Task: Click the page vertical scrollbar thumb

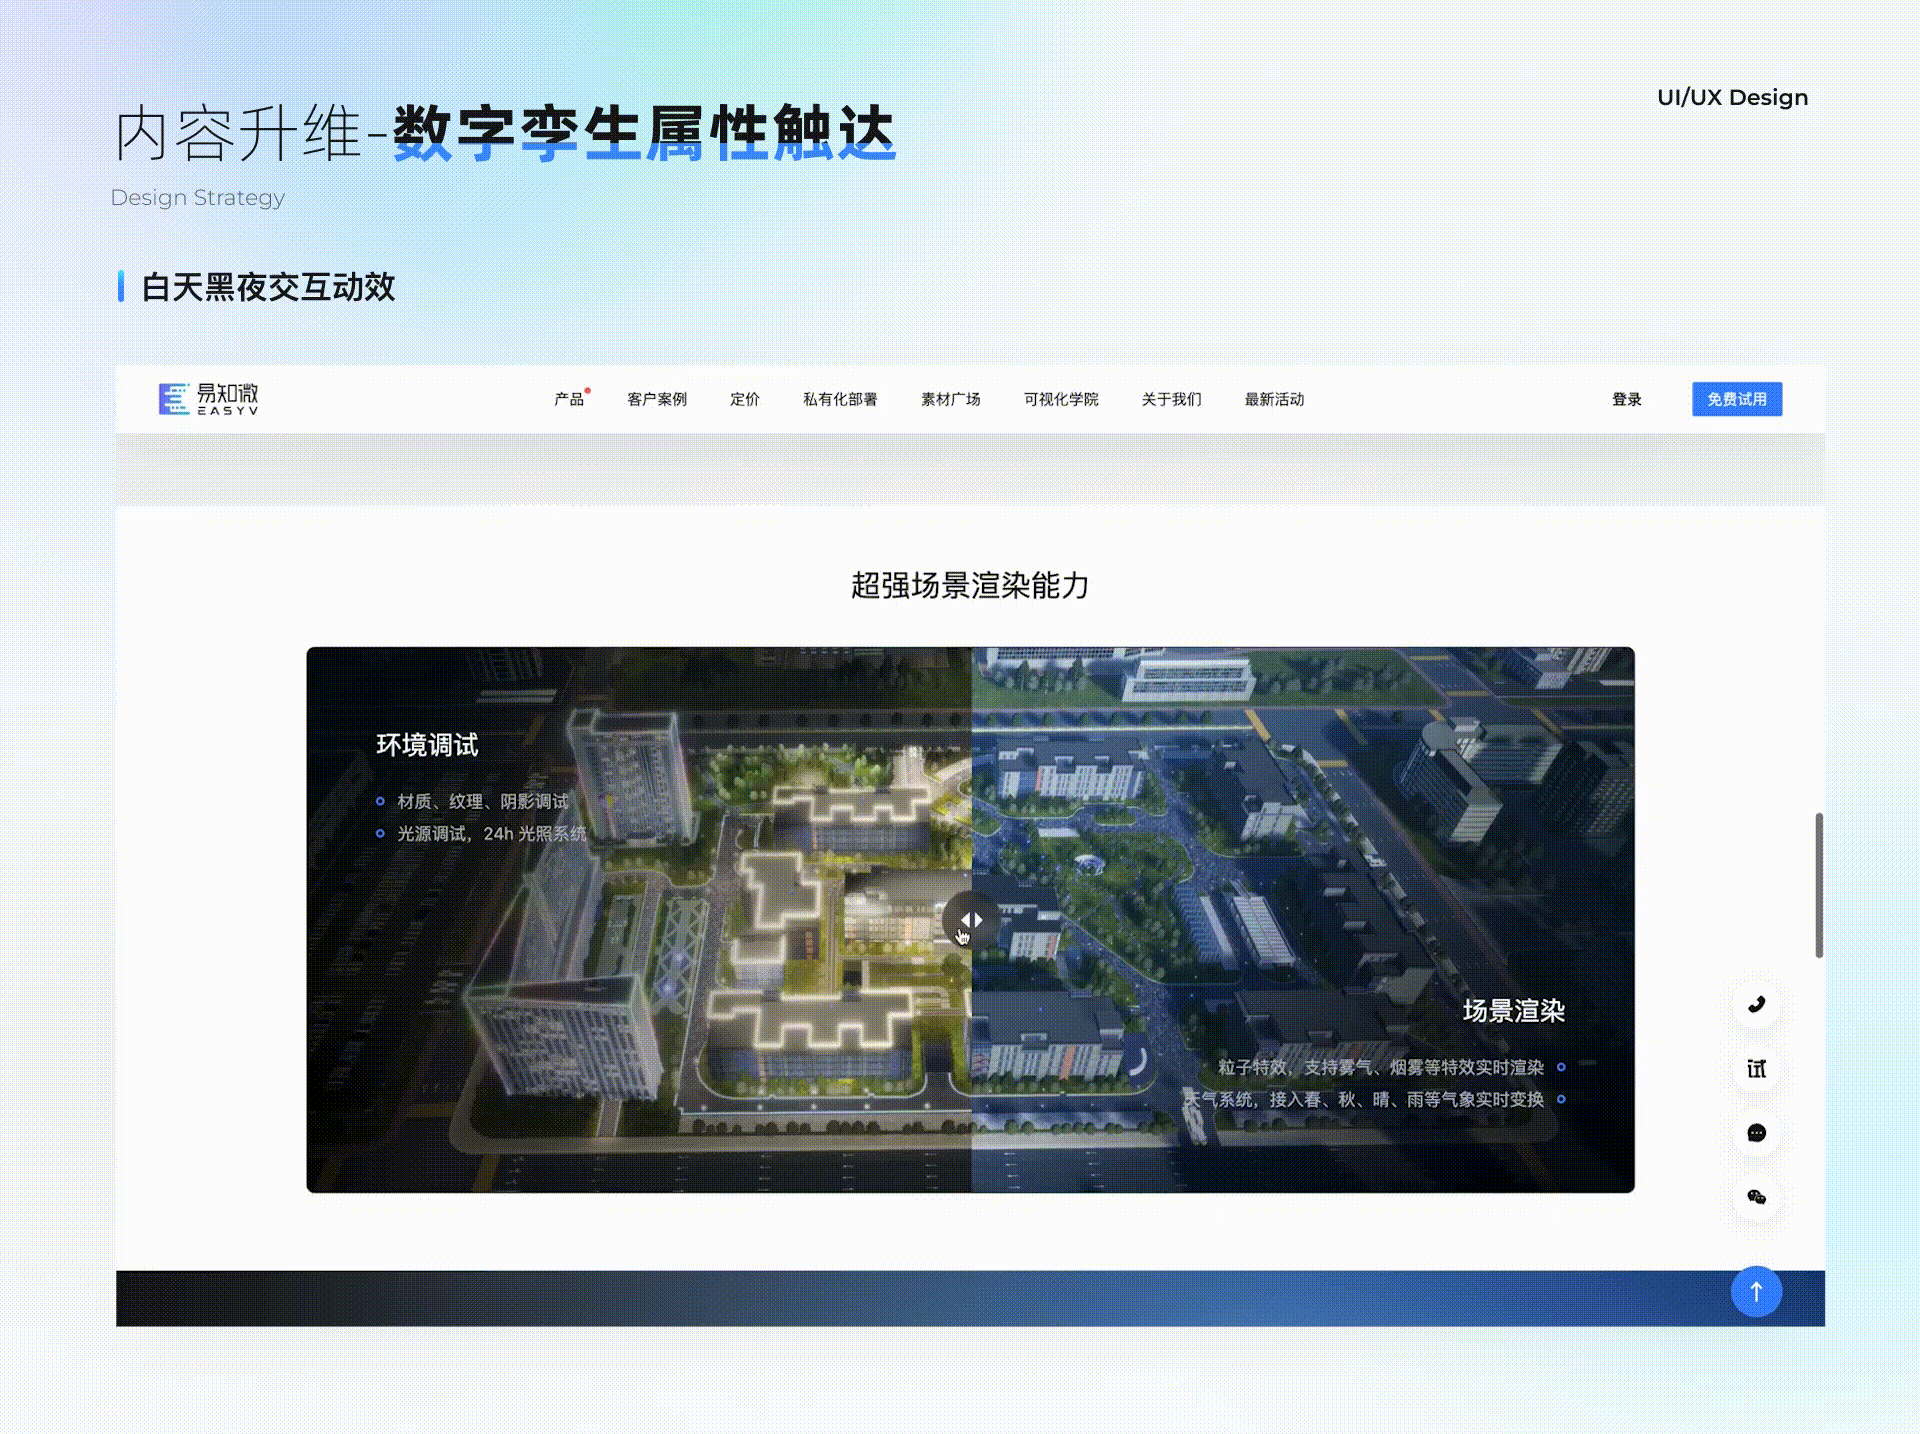Action: point(1819,885)
